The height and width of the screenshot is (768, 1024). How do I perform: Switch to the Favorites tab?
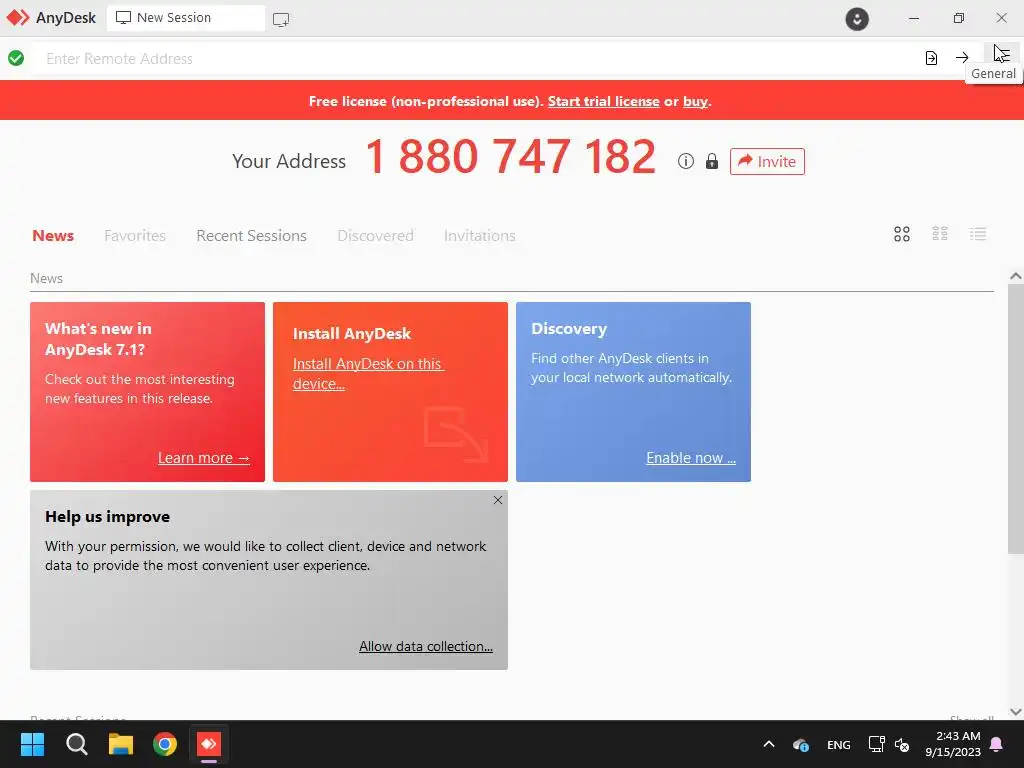[x=135, y=235]
